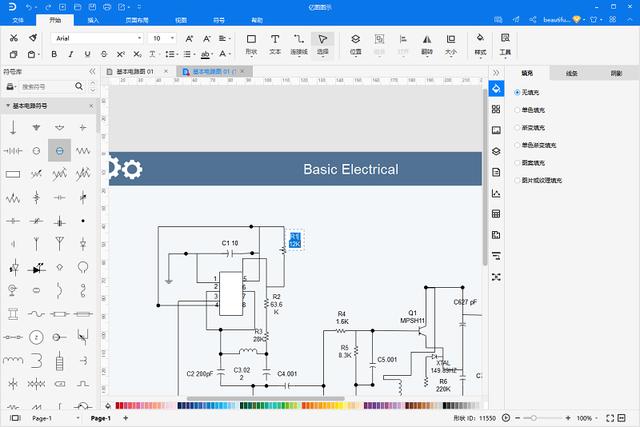Click the Text (文本) tool button
Image resolution: width=640 pixels, height=427 pixels.
pos(275,44)
